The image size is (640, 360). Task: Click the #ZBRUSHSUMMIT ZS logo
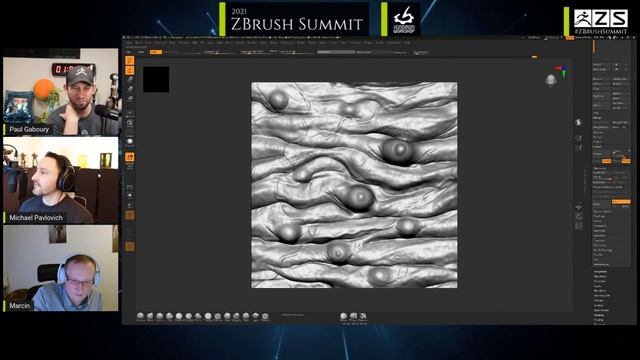598,20
